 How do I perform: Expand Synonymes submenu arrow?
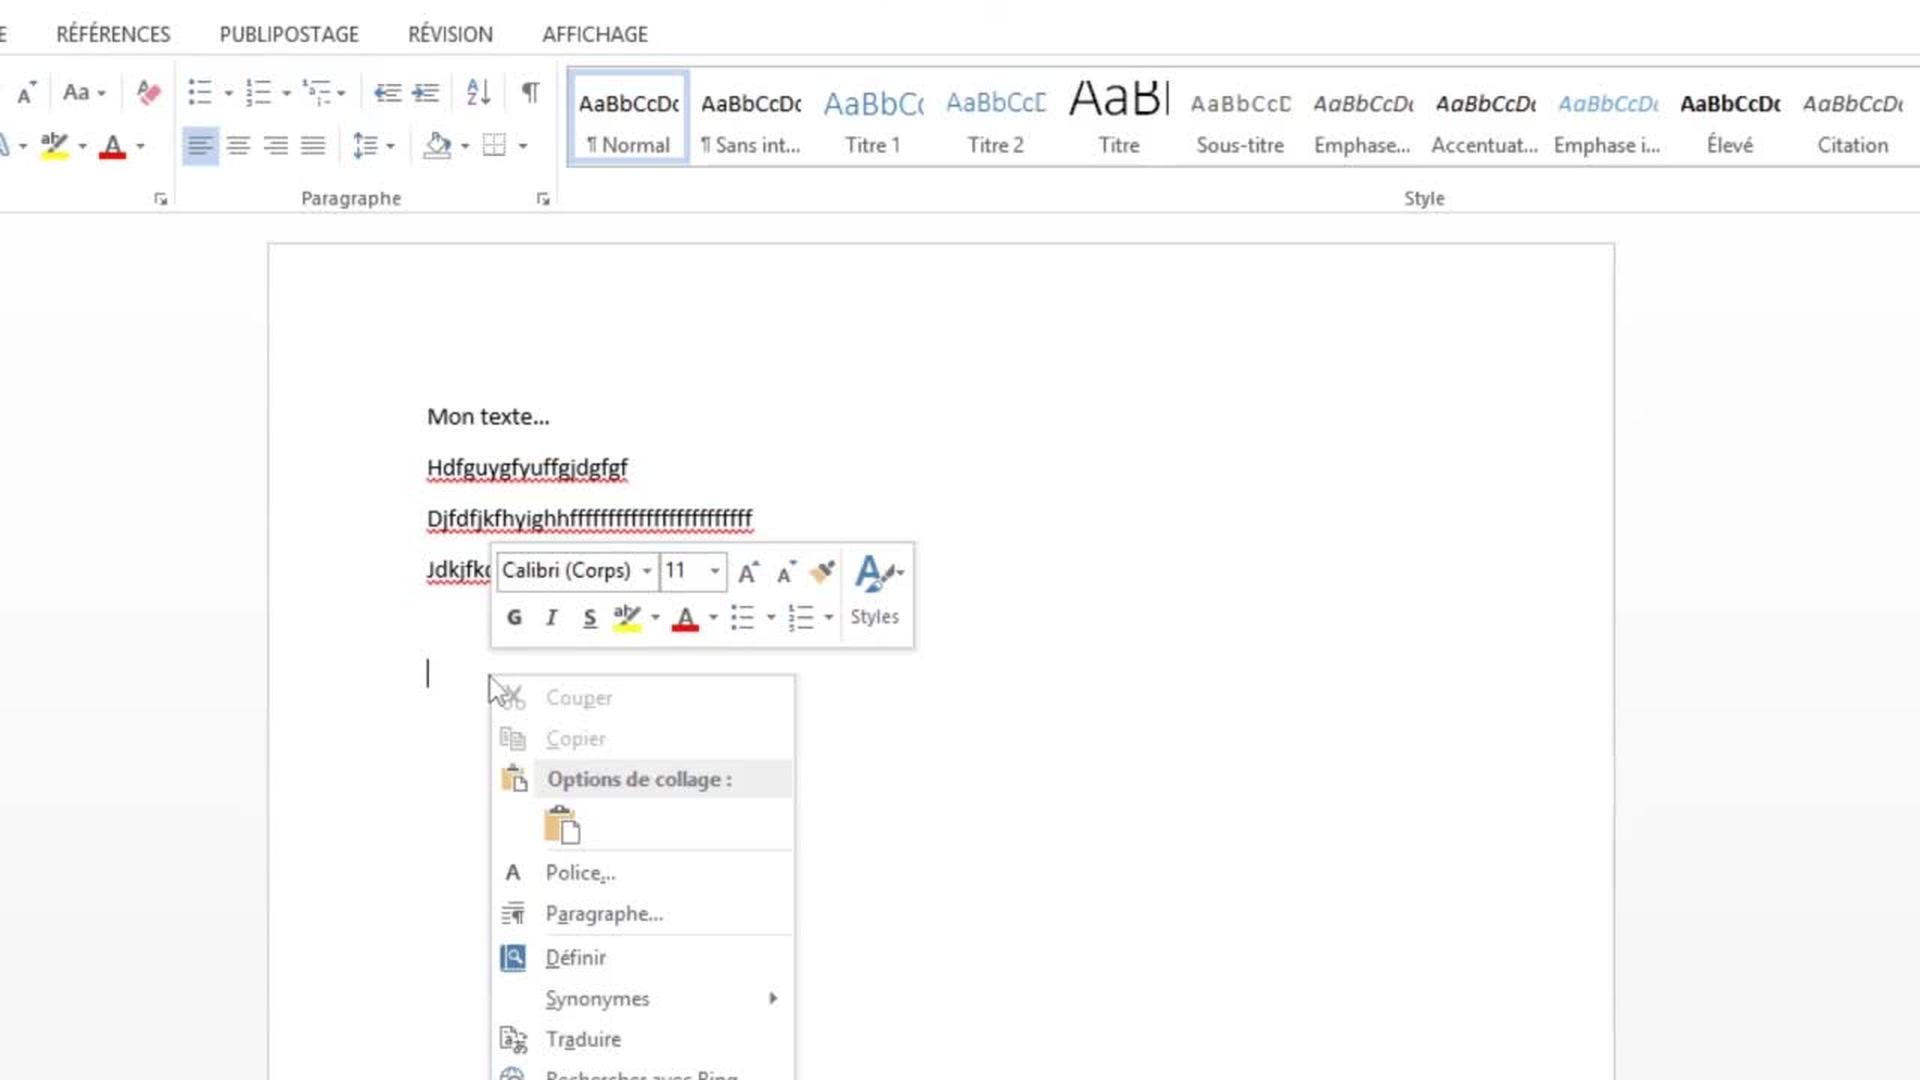tap(772, 998)
